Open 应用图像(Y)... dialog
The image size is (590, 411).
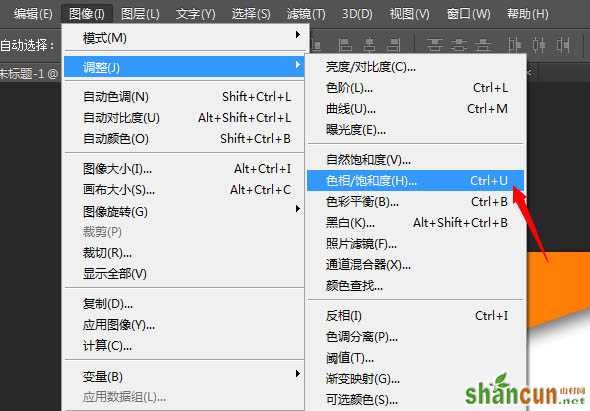coord(184,324)
